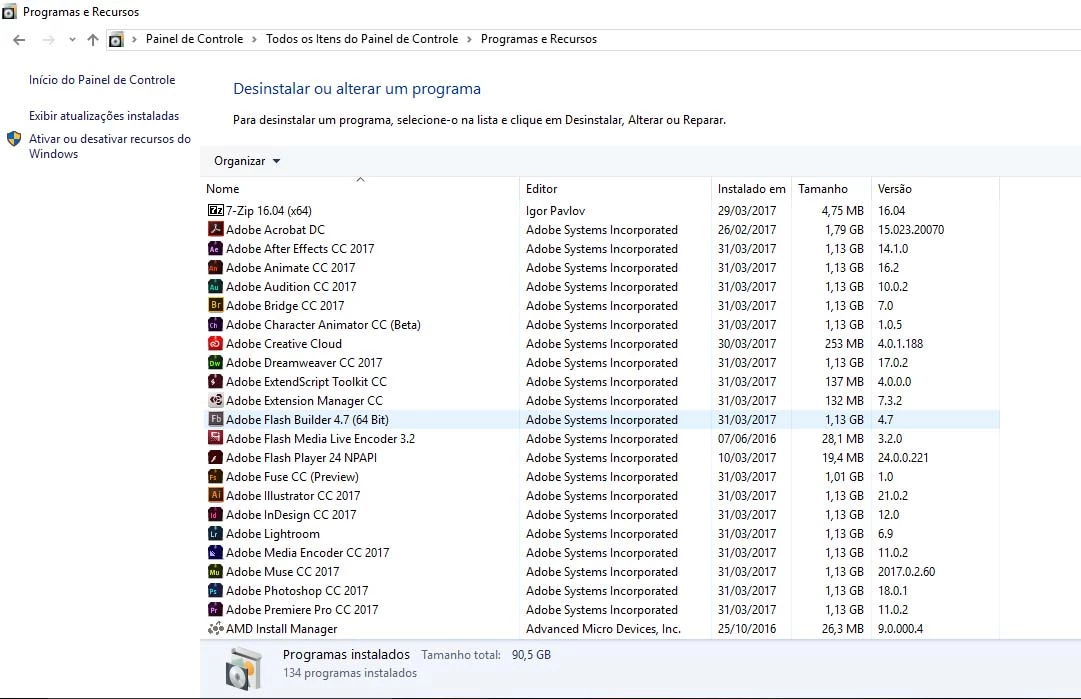Image resolution: width=1081 pixels, height=699 pixels.
Task: Click the Adobe Creative Cloud icon
Action: pos(216,343)
